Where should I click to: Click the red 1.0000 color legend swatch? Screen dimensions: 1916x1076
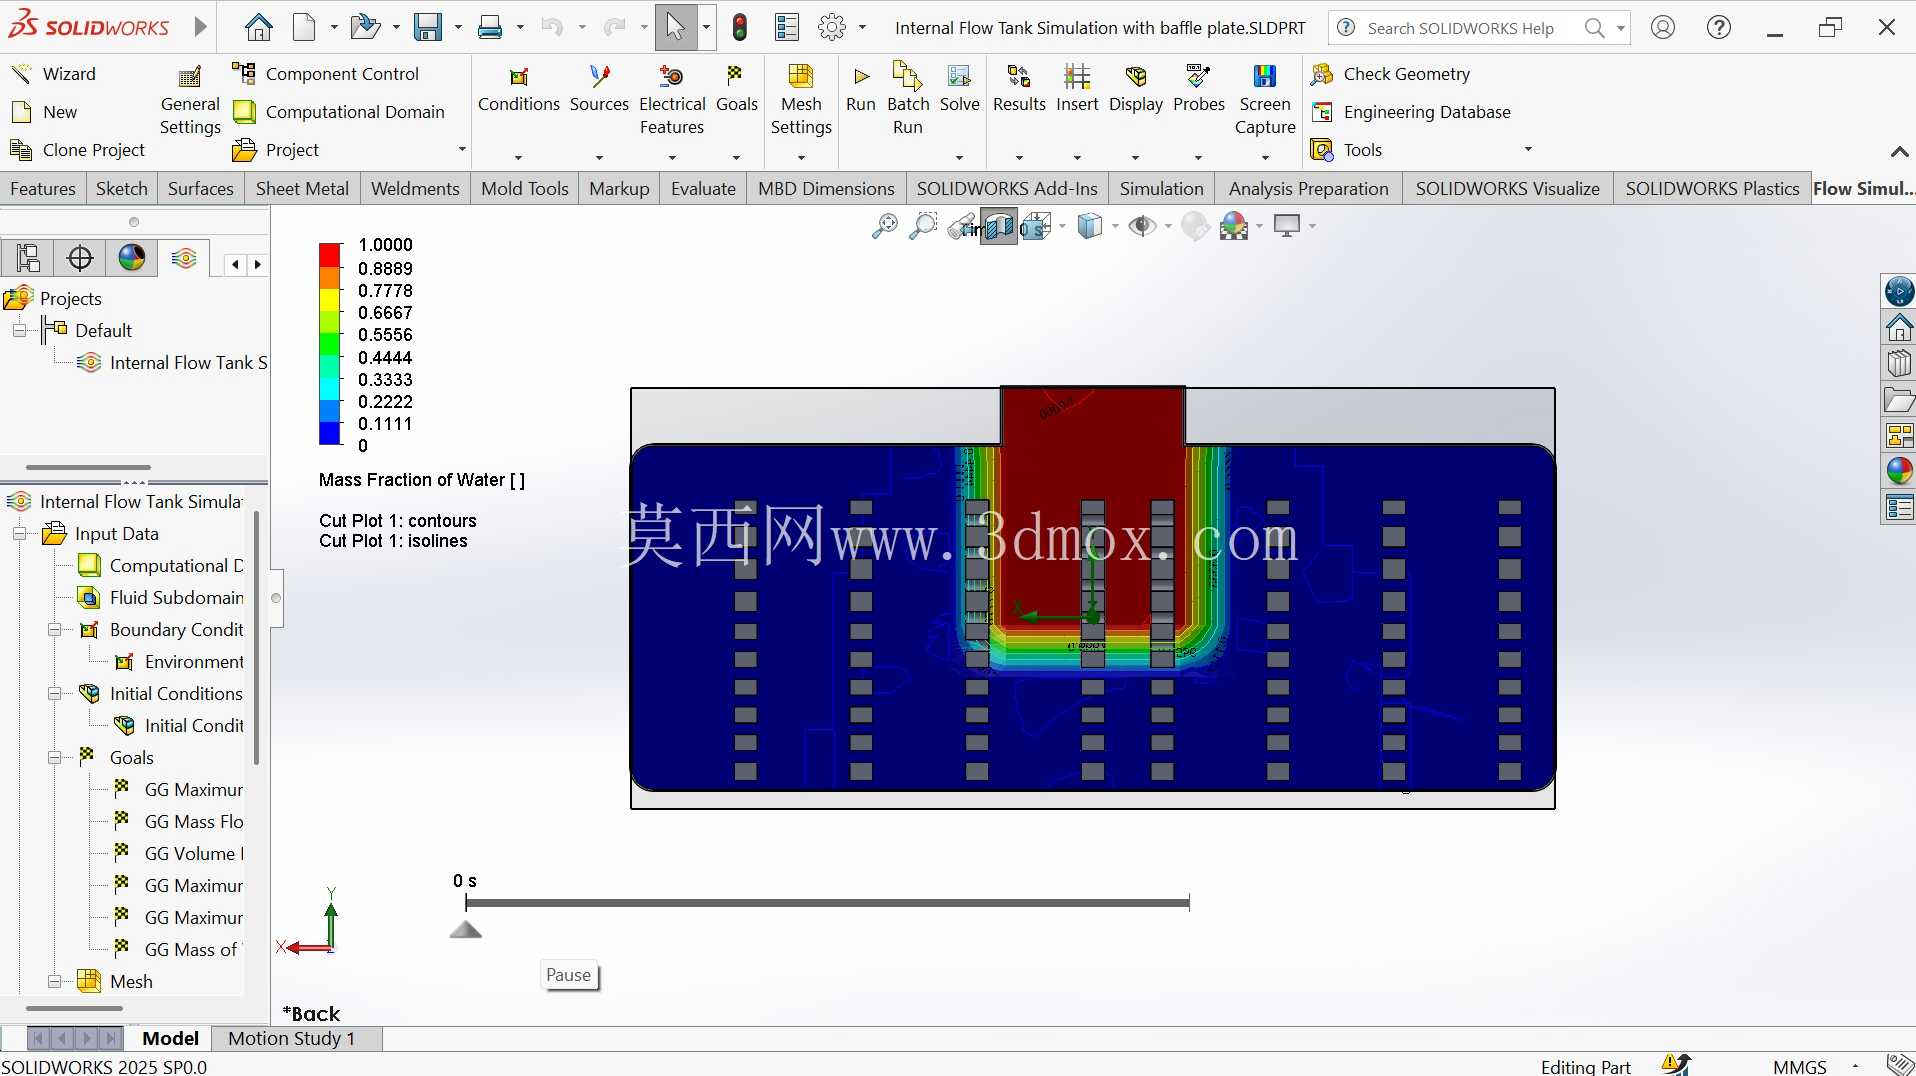[330, 254]
